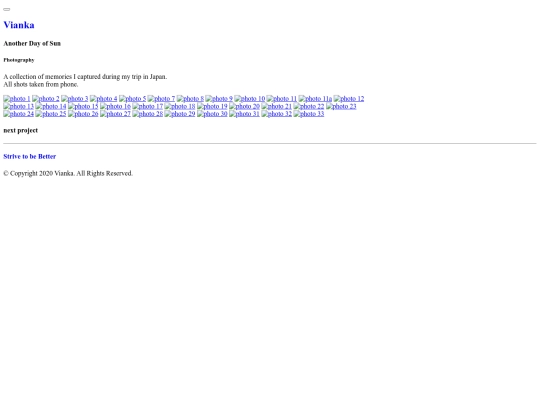Open the photo 30 thumbnail link
Image resolution: width=540 pixels, height=405 pixels.
click(212, 114)
